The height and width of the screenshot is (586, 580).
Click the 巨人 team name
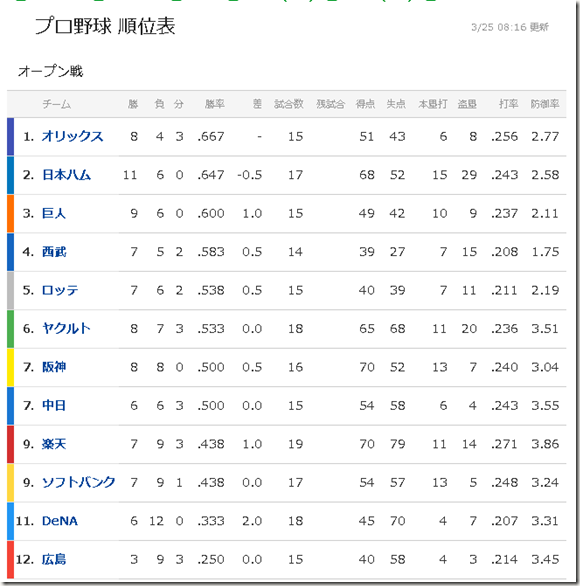pos(54,213)
